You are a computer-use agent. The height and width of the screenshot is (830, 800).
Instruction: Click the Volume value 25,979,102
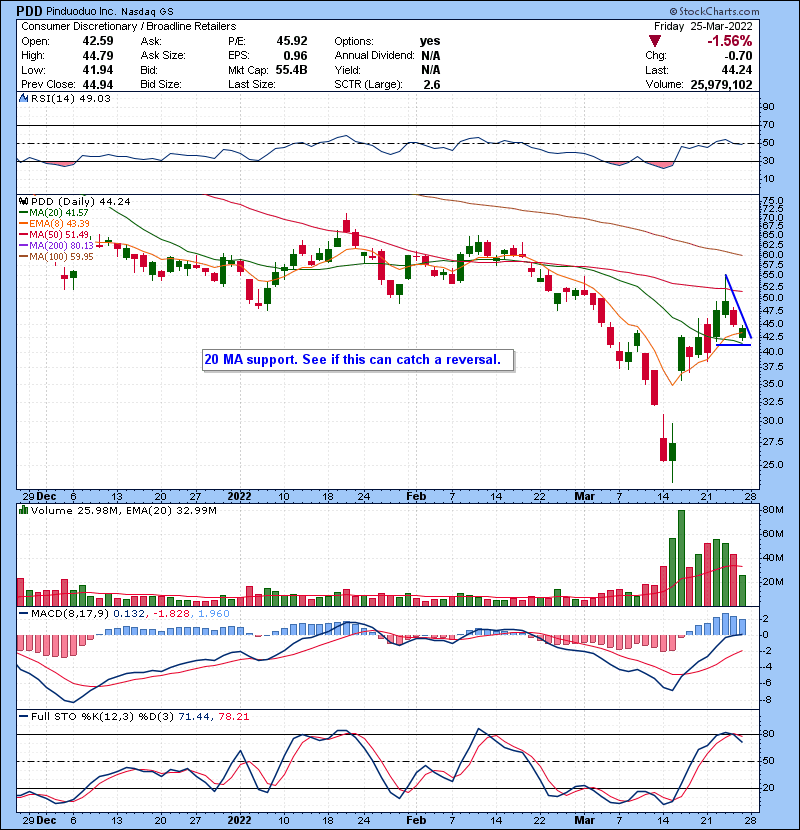coord(721,85)
